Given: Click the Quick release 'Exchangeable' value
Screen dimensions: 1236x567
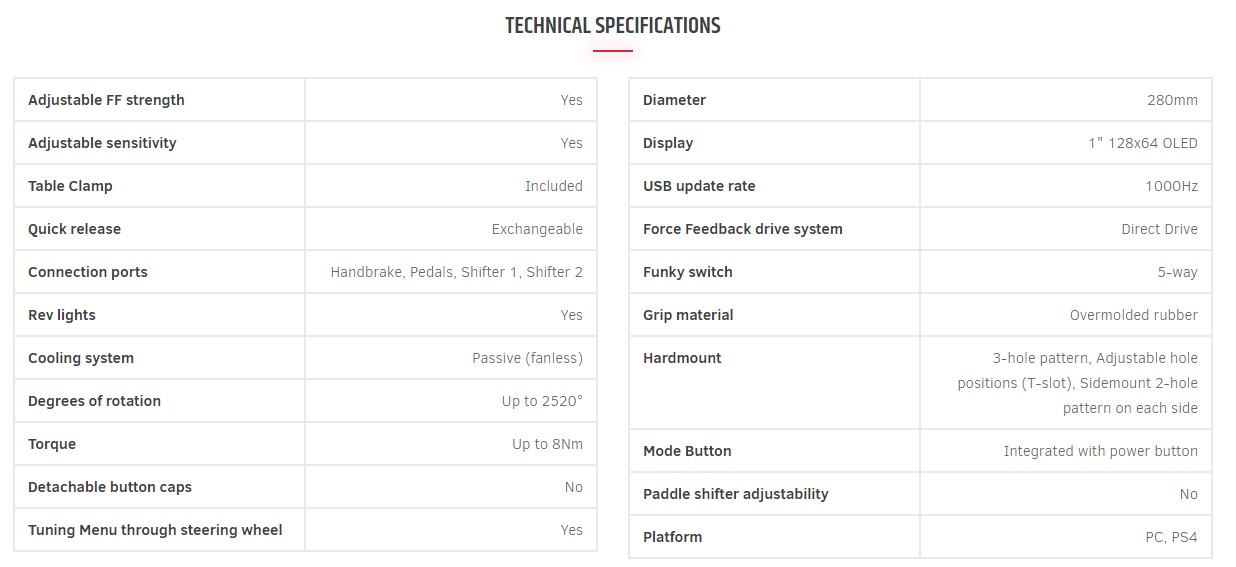Looking at the screenshot, I should [537, 229].
